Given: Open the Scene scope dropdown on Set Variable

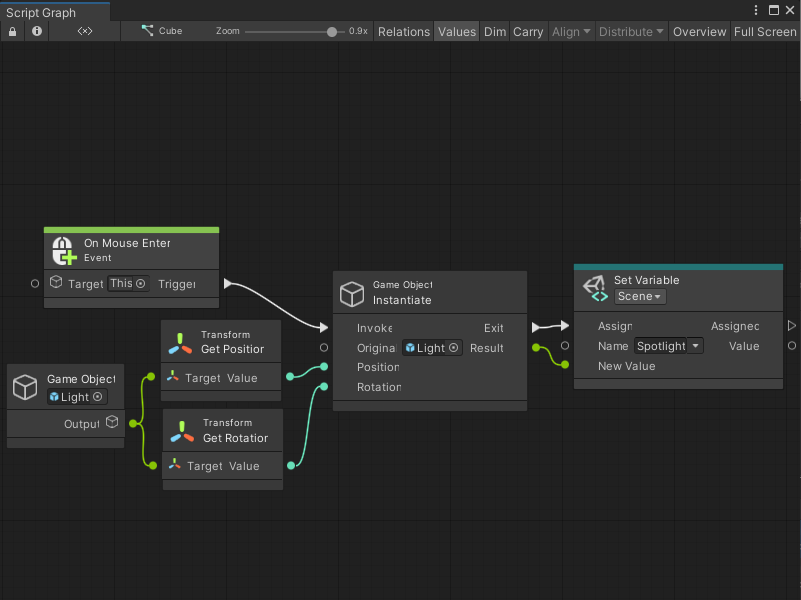Looking at the screenshot, I should click(639, 296).
